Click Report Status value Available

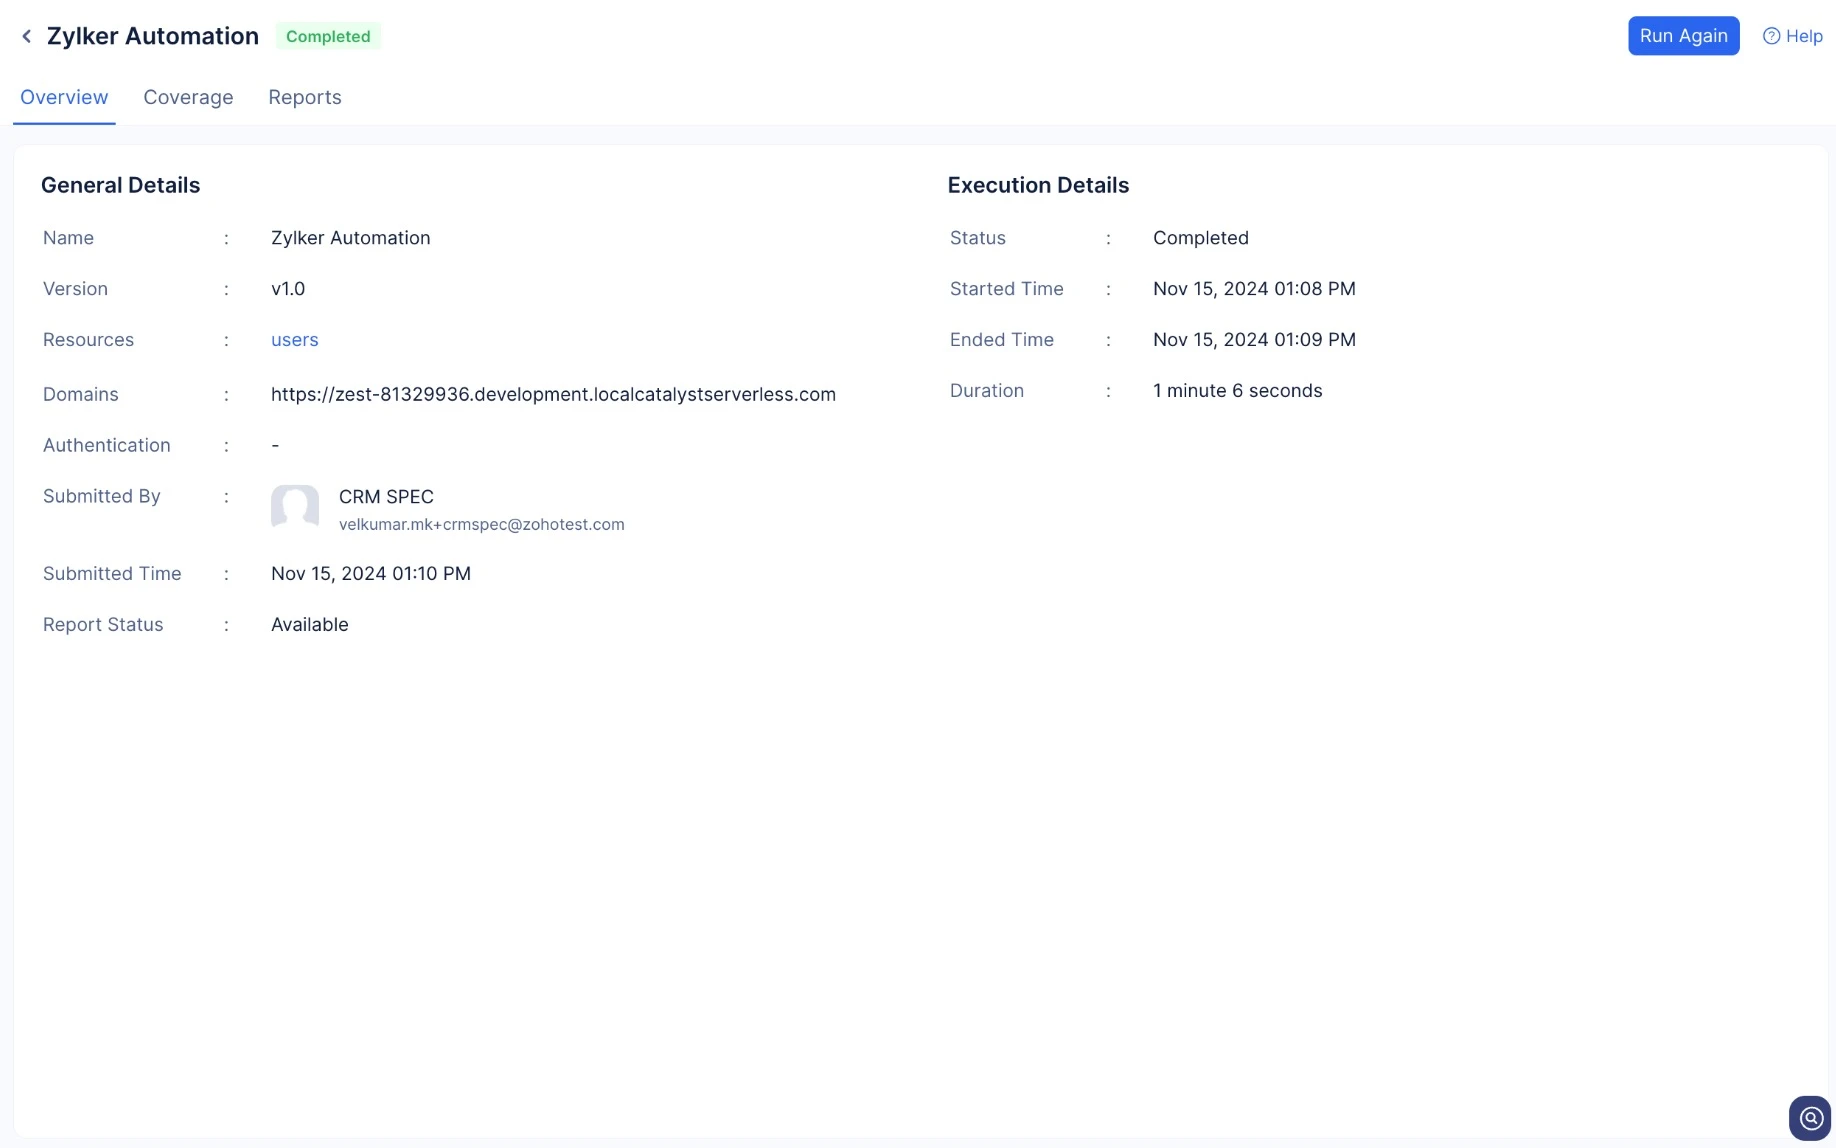pos(310,625)
